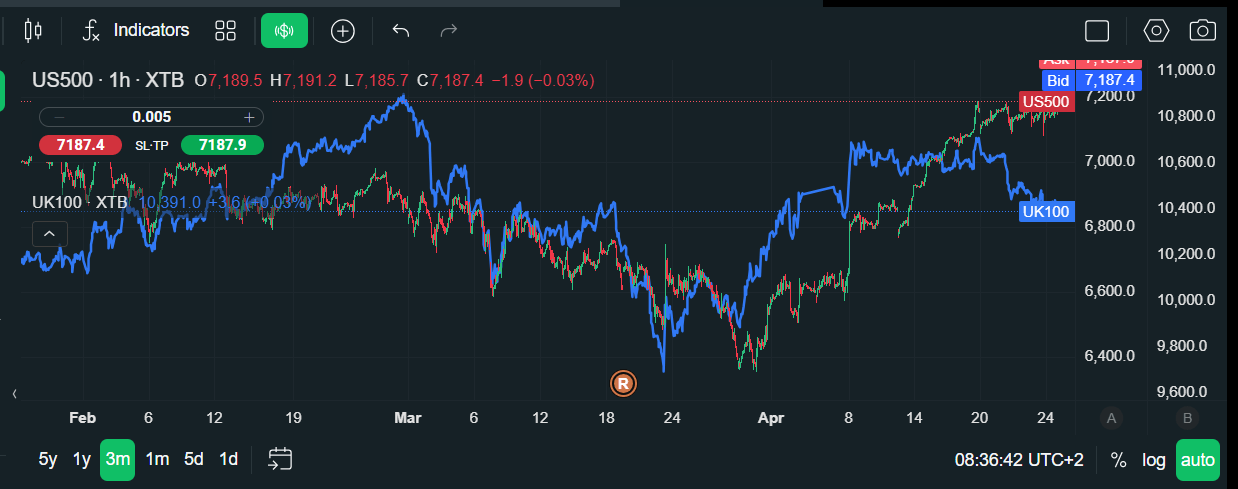1238x489 pixels.
Task: Click the red 7187.4 sell button
Action: 80,145
